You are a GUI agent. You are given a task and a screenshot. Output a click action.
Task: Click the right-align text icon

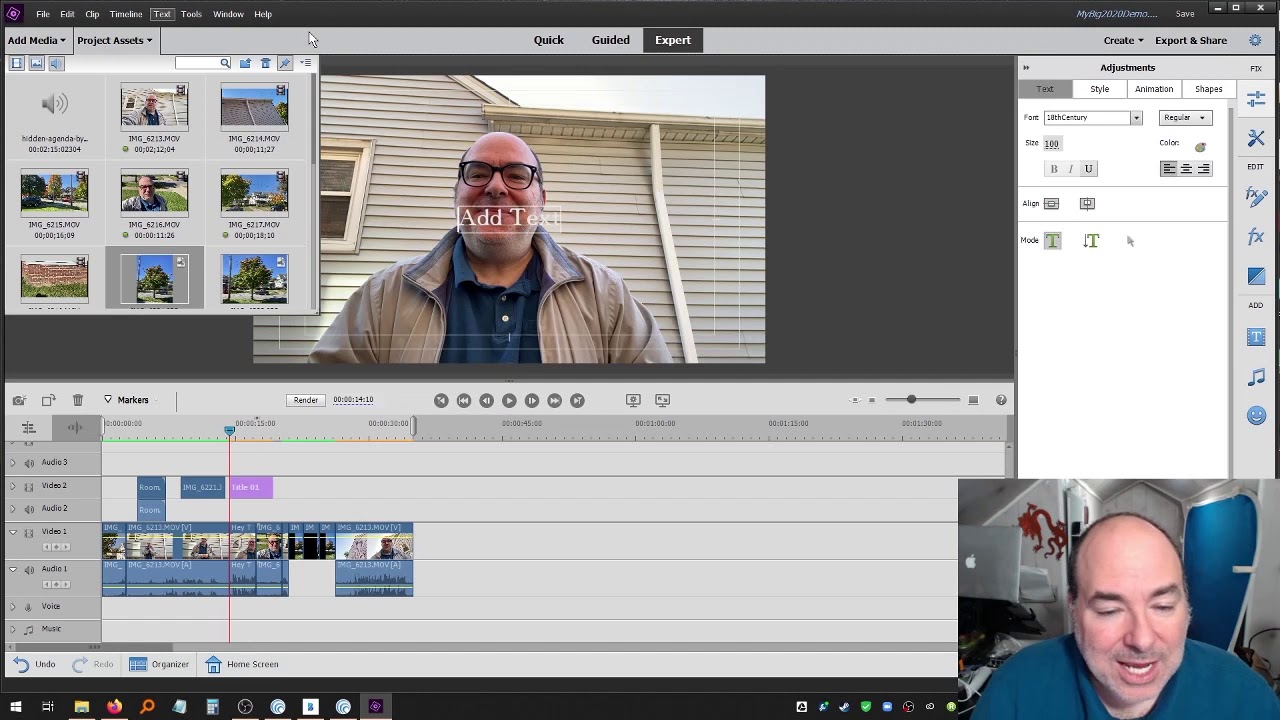[1203, 169]
